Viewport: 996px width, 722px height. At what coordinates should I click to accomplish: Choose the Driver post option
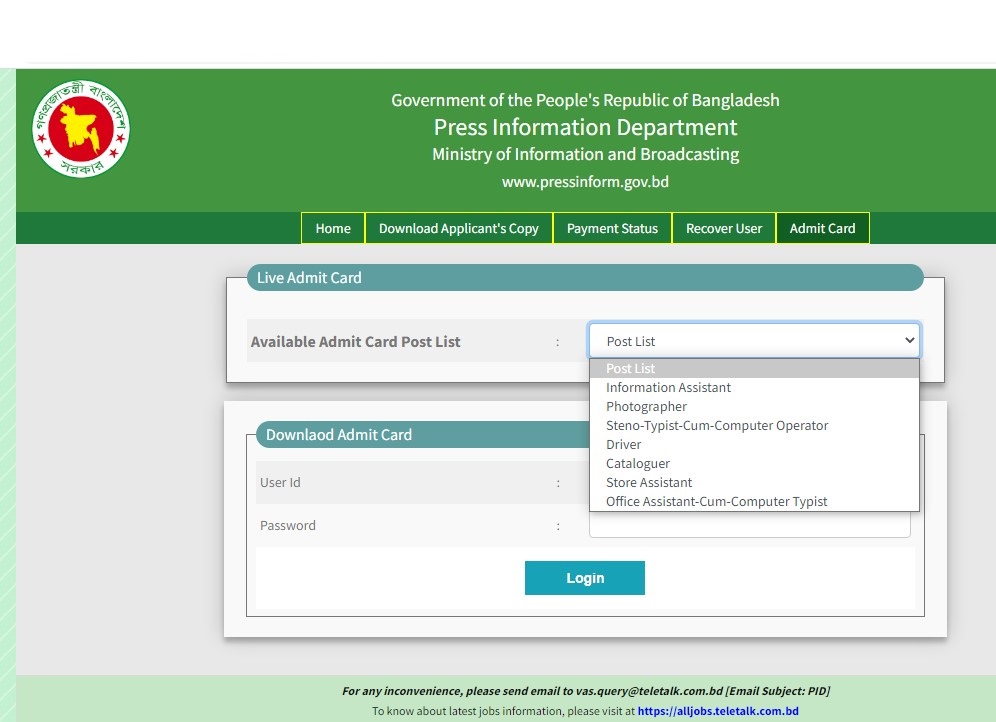(x=623, y=445)
